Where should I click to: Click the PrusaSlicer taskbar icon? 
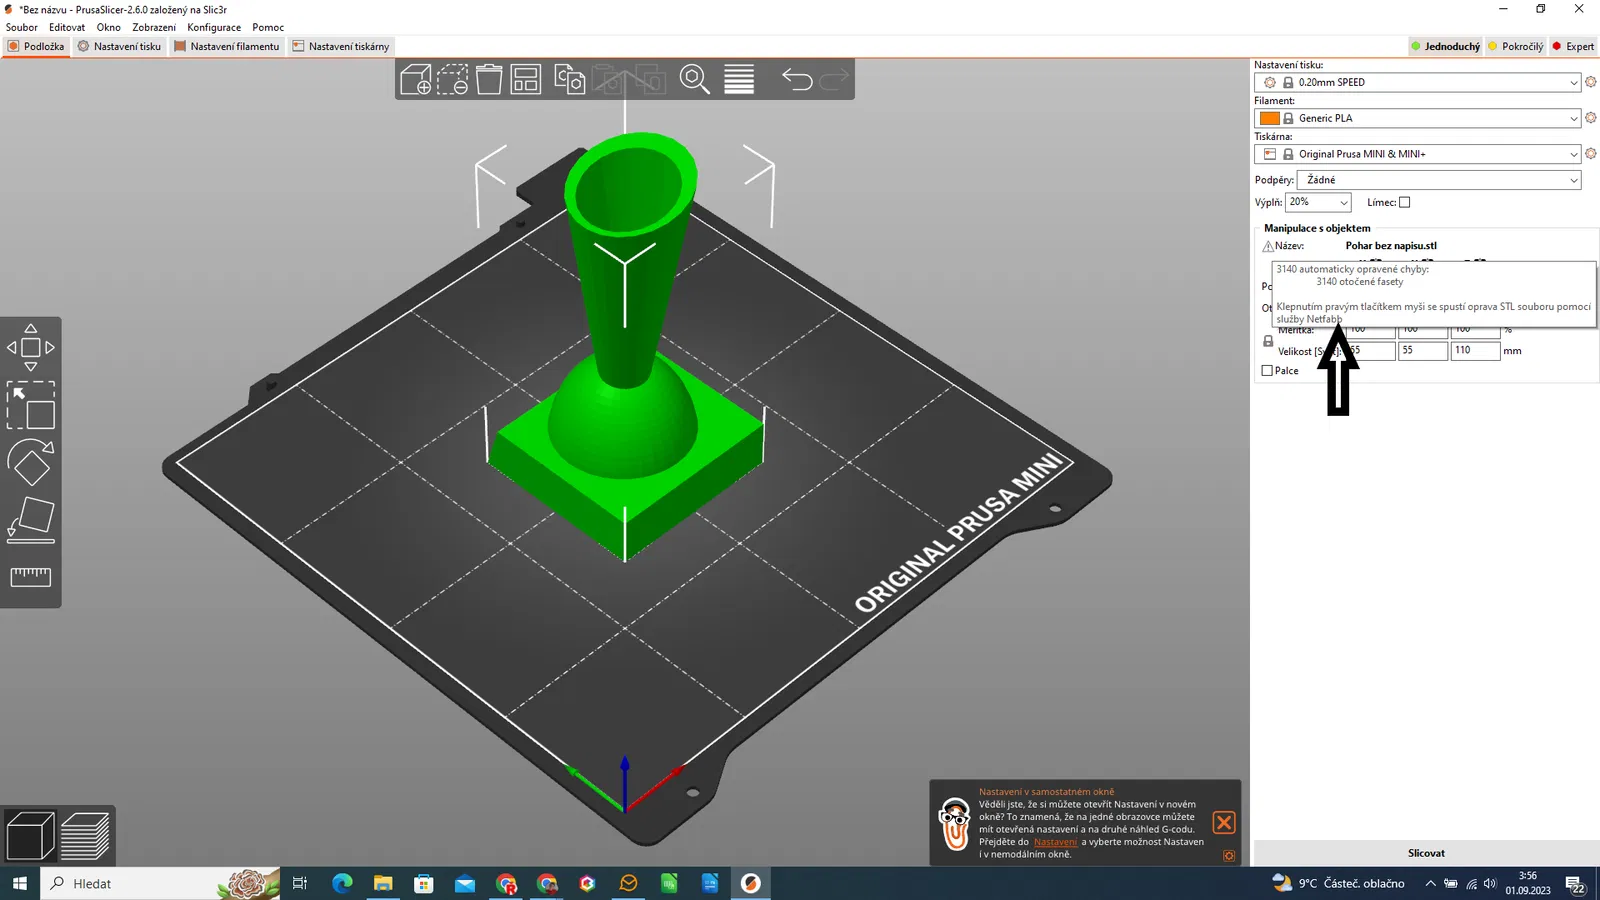[x=751, y=883]
